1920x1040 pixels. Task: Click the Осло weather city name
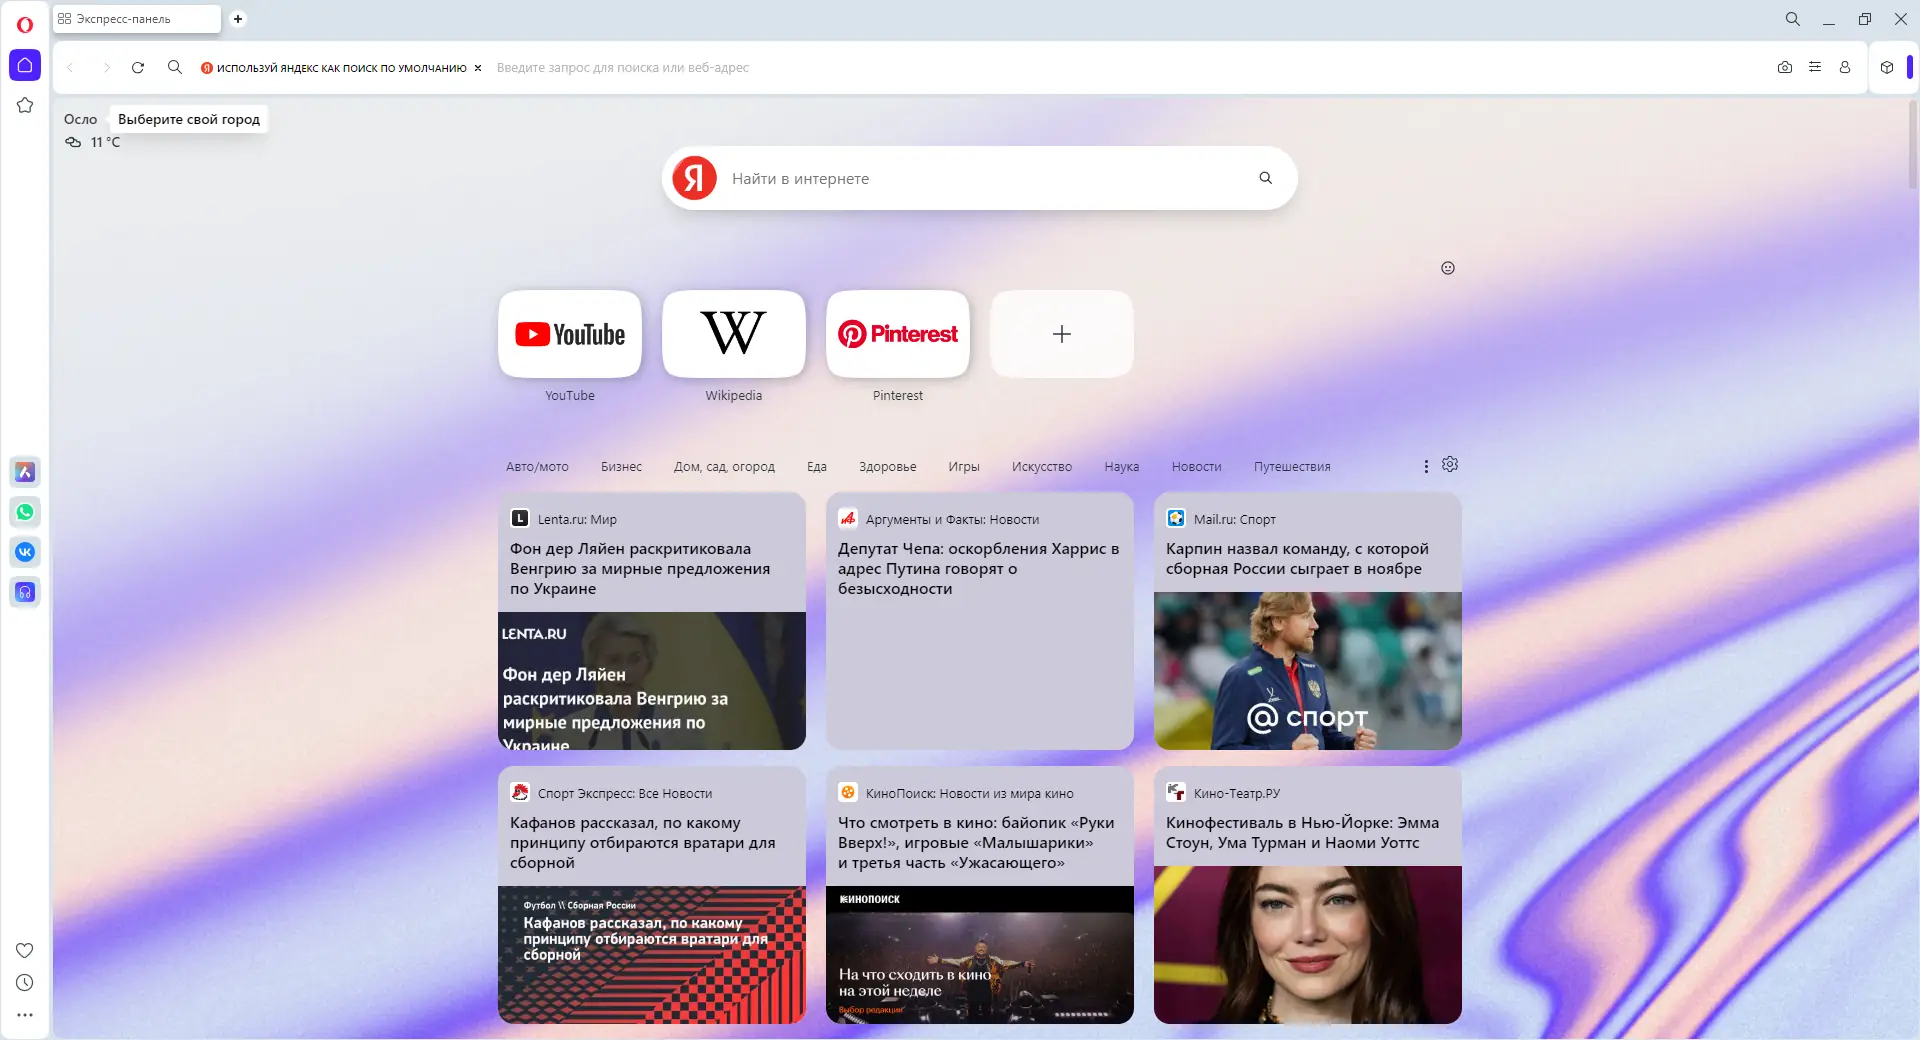(x=81, y=119)
